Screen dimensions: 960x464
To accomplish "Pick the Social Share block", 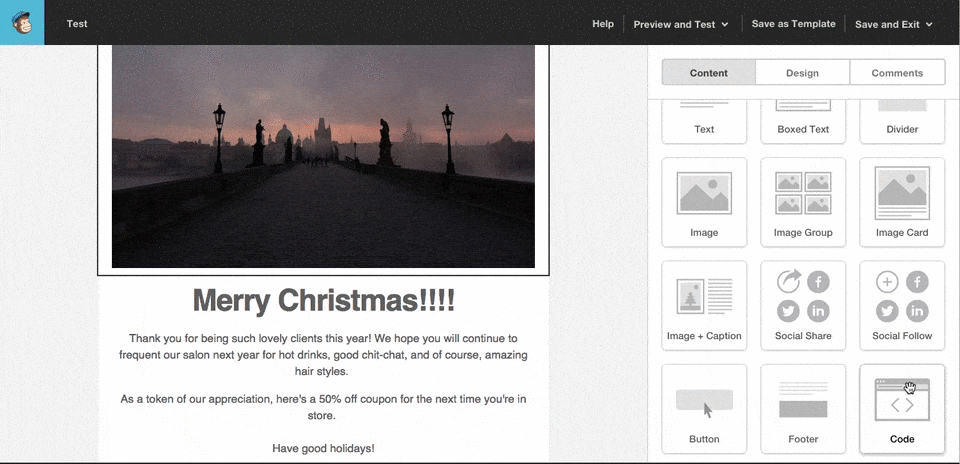I will click(803, 305).
